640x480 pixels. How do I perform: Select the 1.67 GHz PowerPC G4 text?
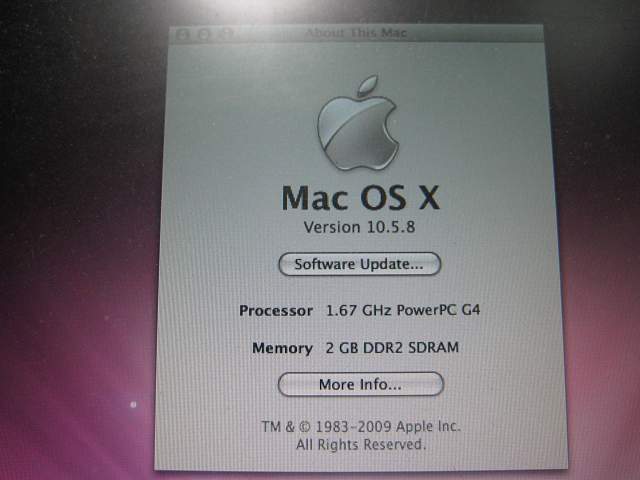click(403, 310)
